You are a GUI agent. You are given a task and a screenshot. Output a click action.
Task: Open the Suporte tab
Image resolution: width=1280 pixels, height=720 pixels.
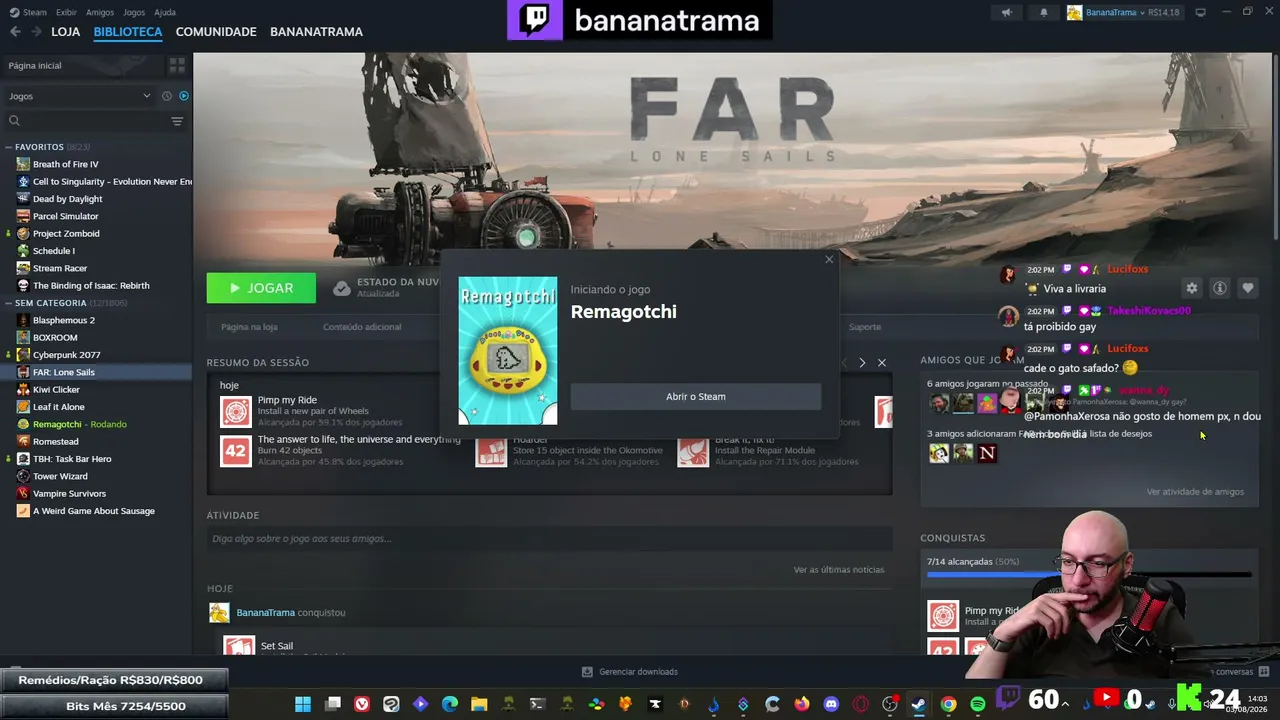click(865, 327)
